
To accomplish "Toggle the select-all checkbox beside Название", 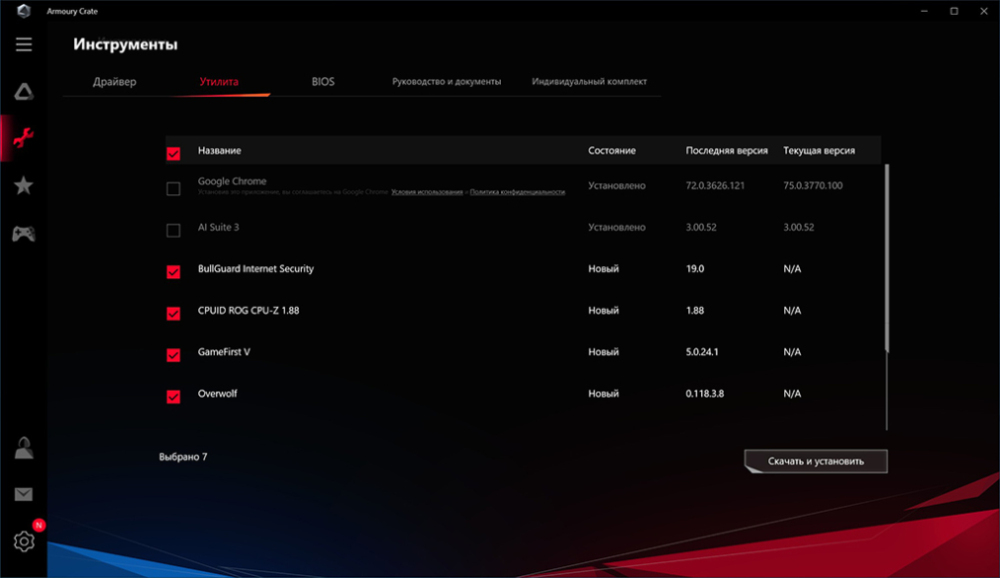I will [173, 154].
